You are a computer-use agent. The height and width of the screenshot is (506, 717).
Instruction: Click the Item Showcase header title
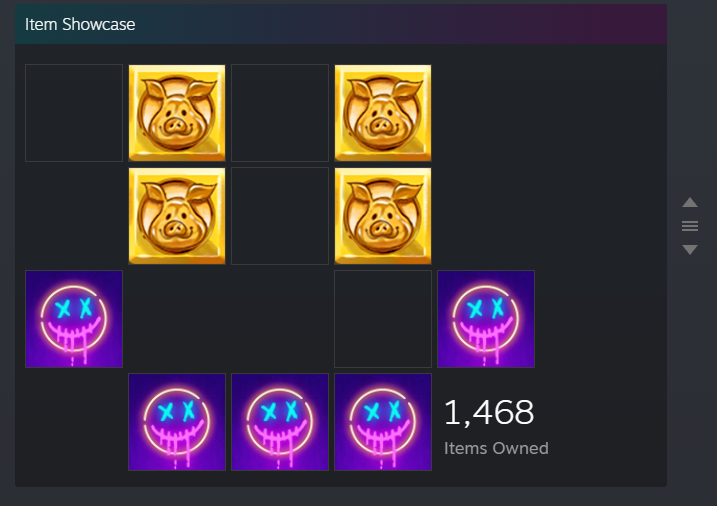(80, 24)
